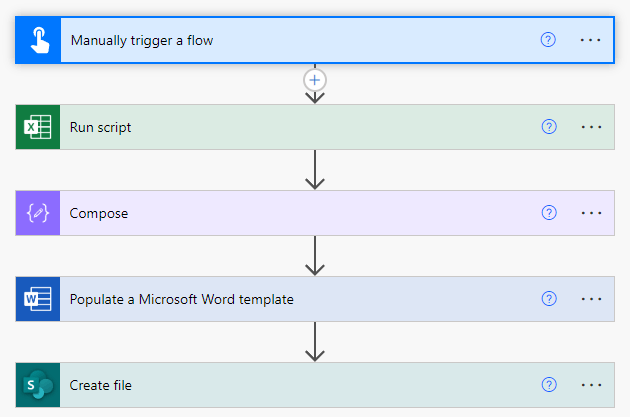Open help for Run script step

548,127
